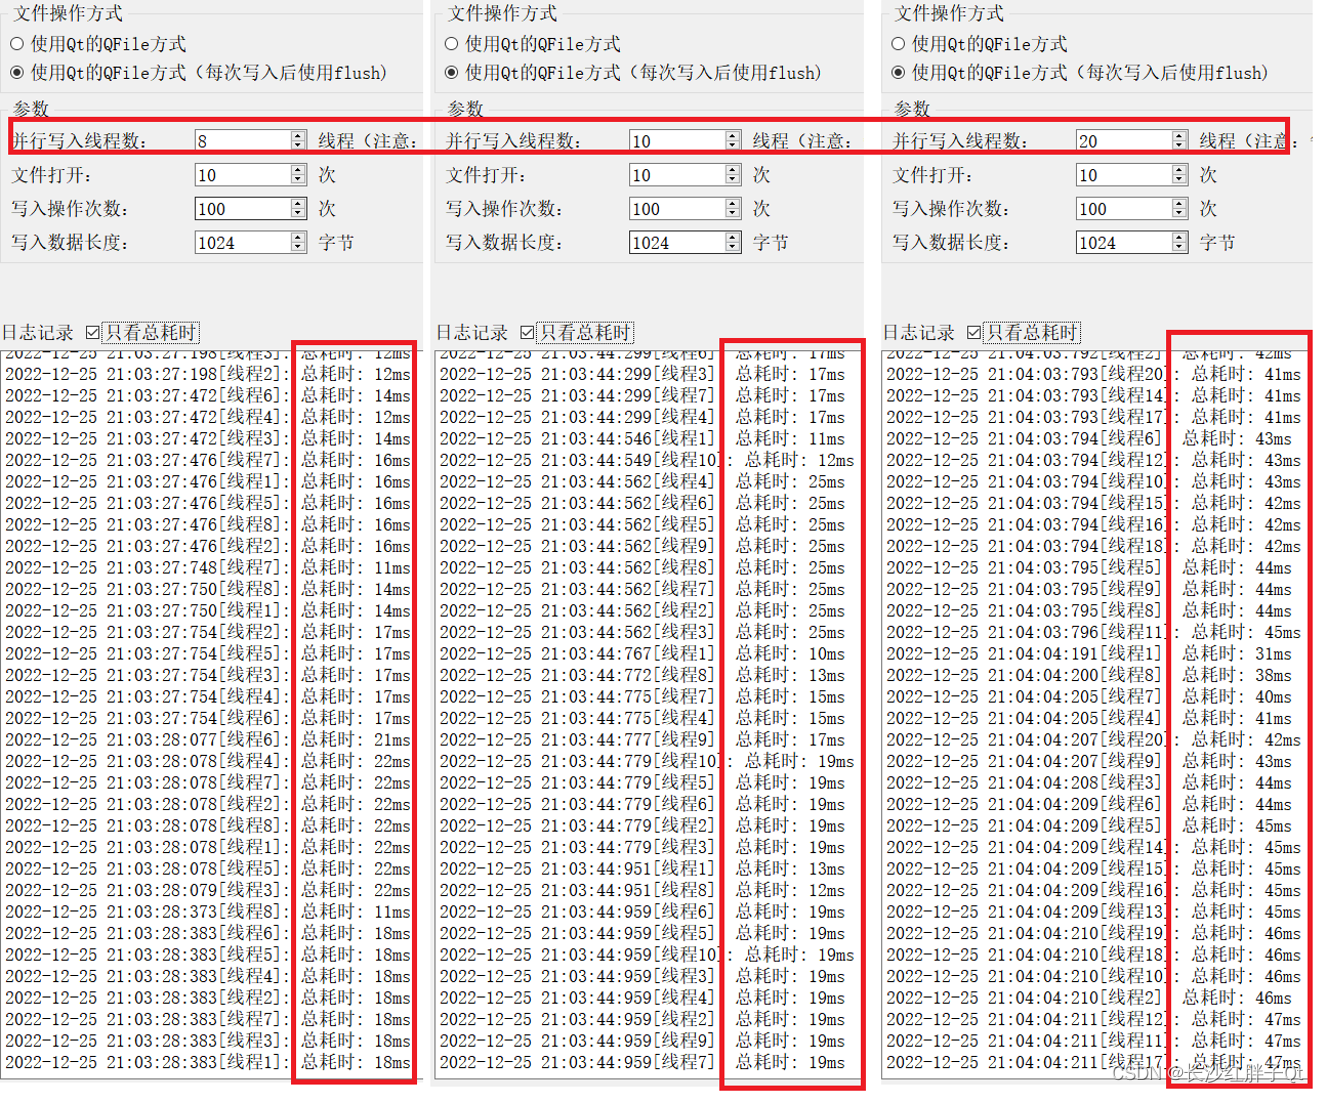This screenshot has height=1093, width=1319.
Task: Increase 写入数据长度 spinner in 10-thread panel
Action: (733, 237)
